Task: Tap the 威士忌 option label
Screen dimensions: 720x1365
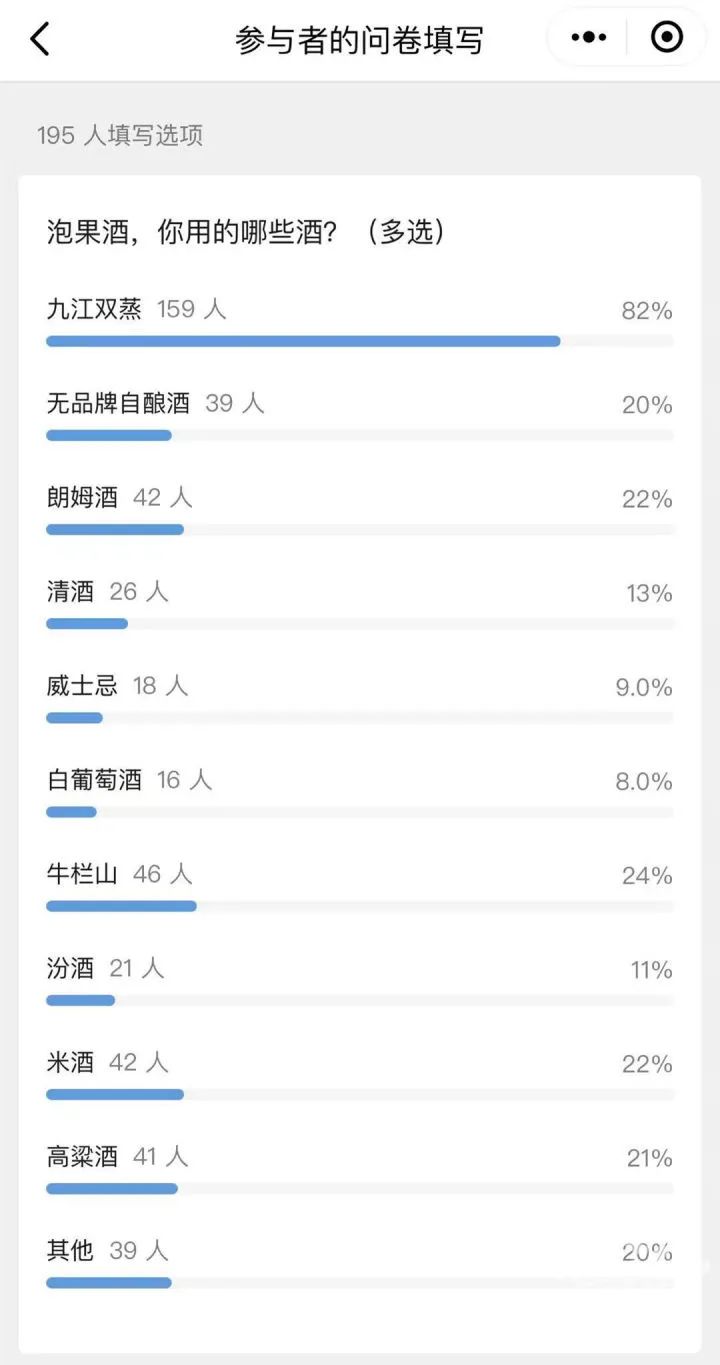Action: pyautogui.click(x=82, y=686)
